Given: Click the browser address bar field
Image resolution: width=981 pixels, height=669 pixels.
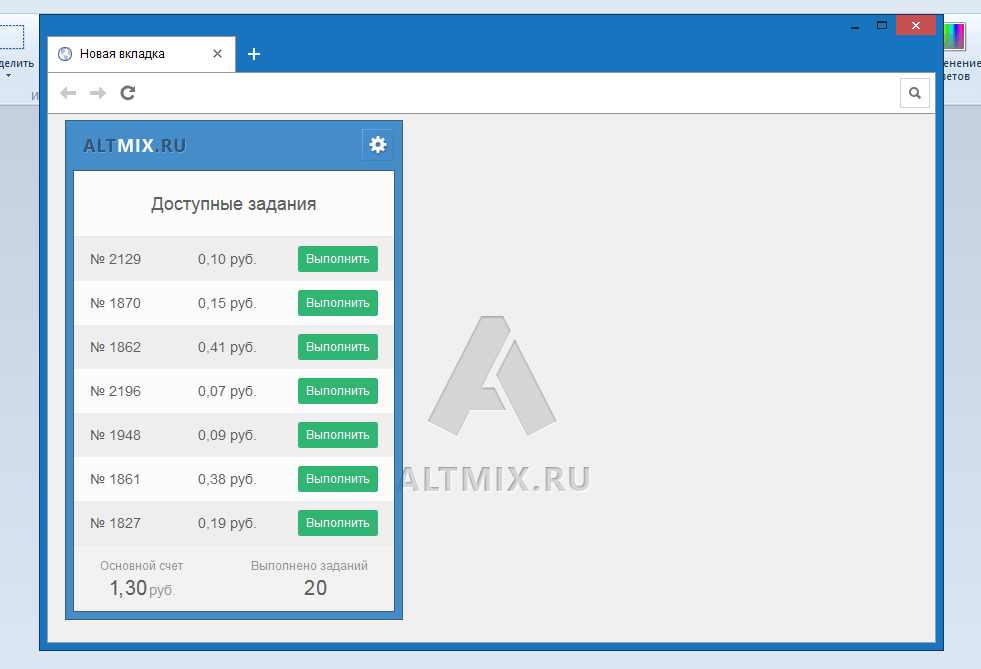Looking at the screenshot, I should (518, 93).
